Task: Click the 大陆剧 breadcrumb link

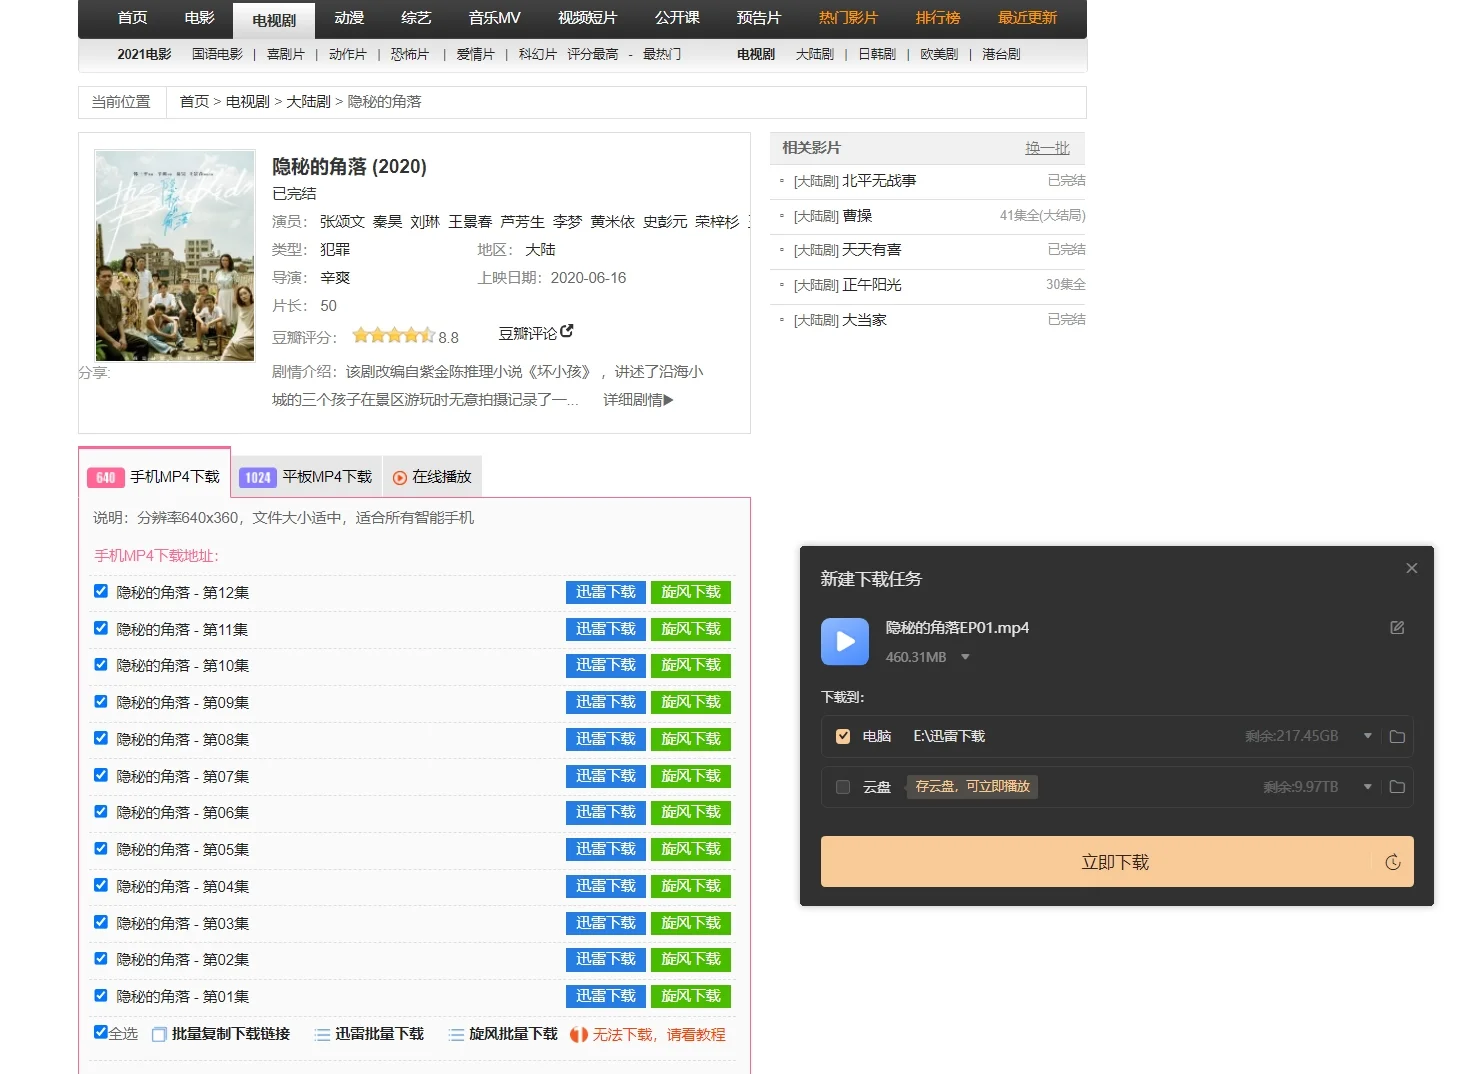Action: pos(308,102)
